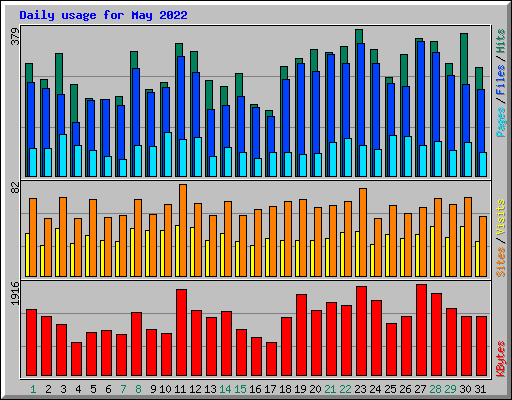Select the red KBytes bar for day 19

pyautogui.click(x=301, y=335)
